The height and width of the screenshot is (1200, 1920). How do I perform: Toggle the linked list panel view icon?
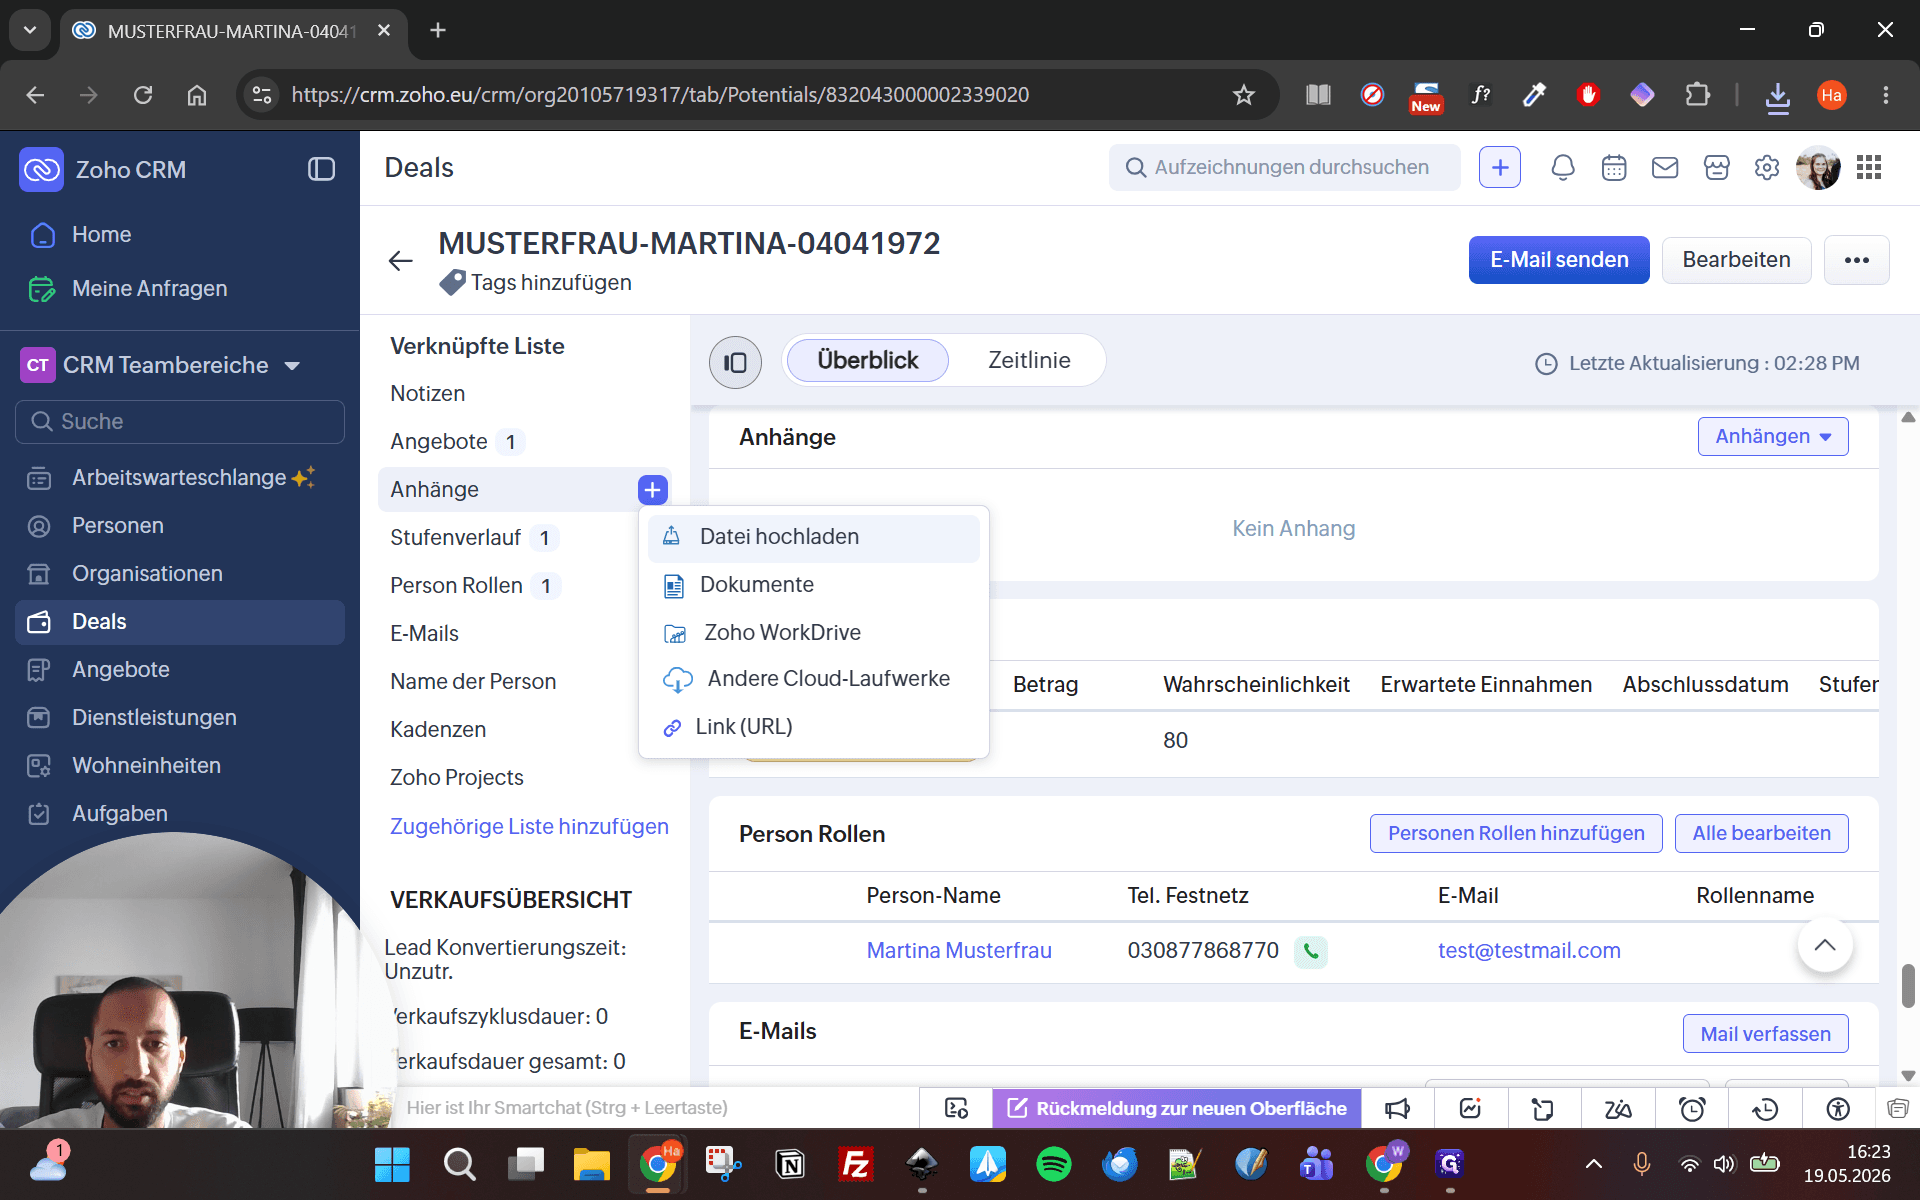pos(735,362)
